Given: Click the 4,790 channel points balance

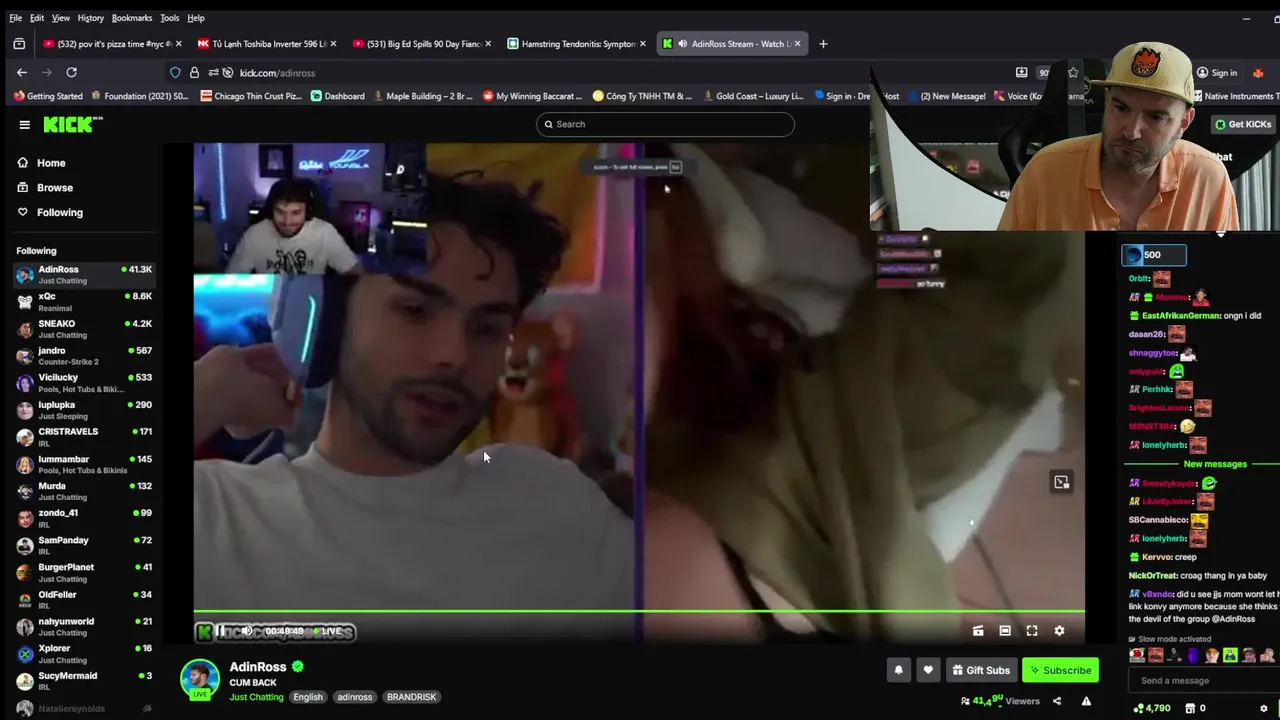Looking at the screenshot, I should point(1152,708).
